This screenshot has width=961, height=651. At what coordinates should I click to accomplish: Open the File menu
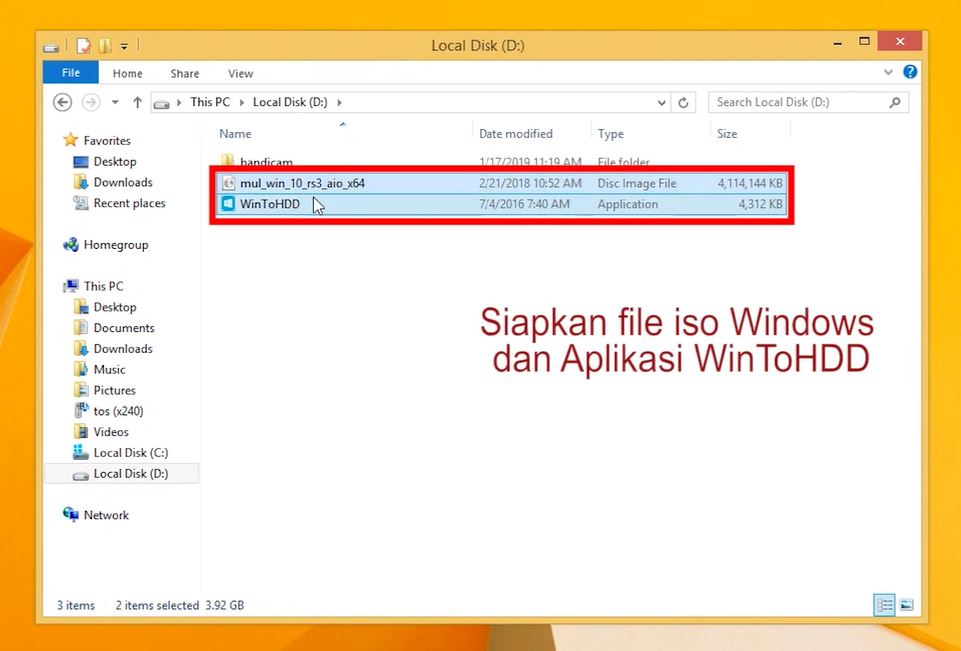click(70, 73)
